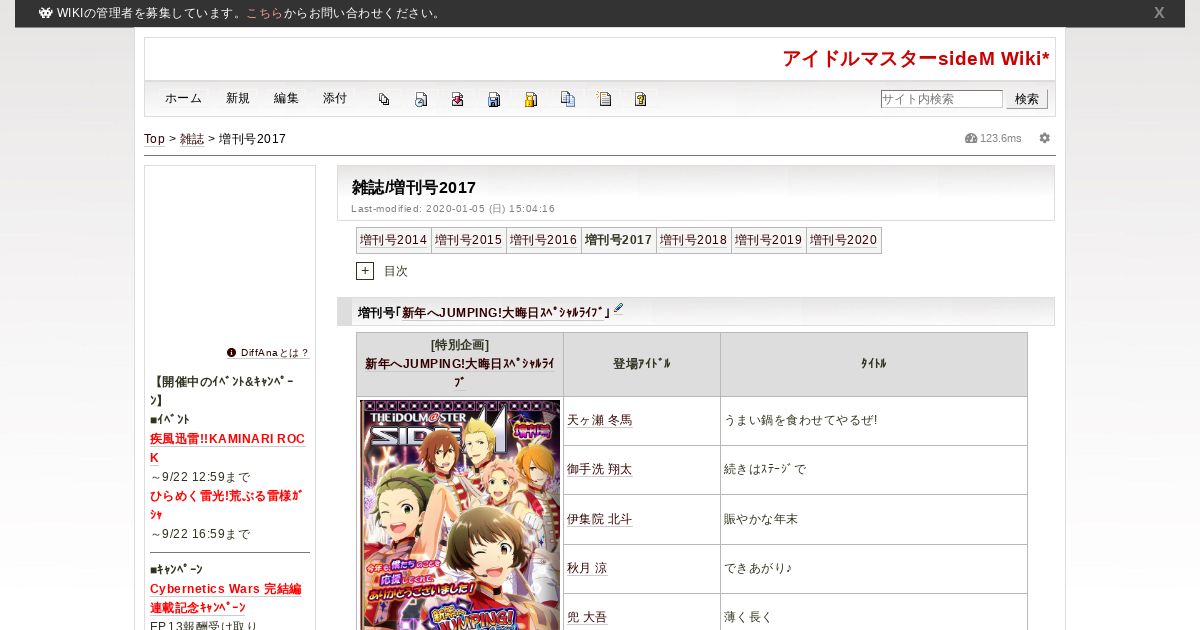1200x630 pixels.
Task: Click the red arrow upload icon
Action: point(457,99)
